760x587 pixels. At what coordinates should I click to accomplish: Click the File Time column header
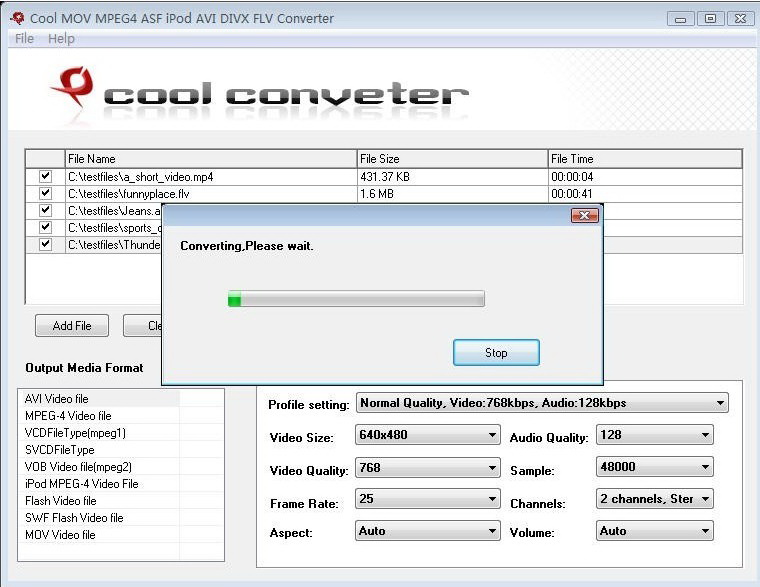(x=645, y=159)
